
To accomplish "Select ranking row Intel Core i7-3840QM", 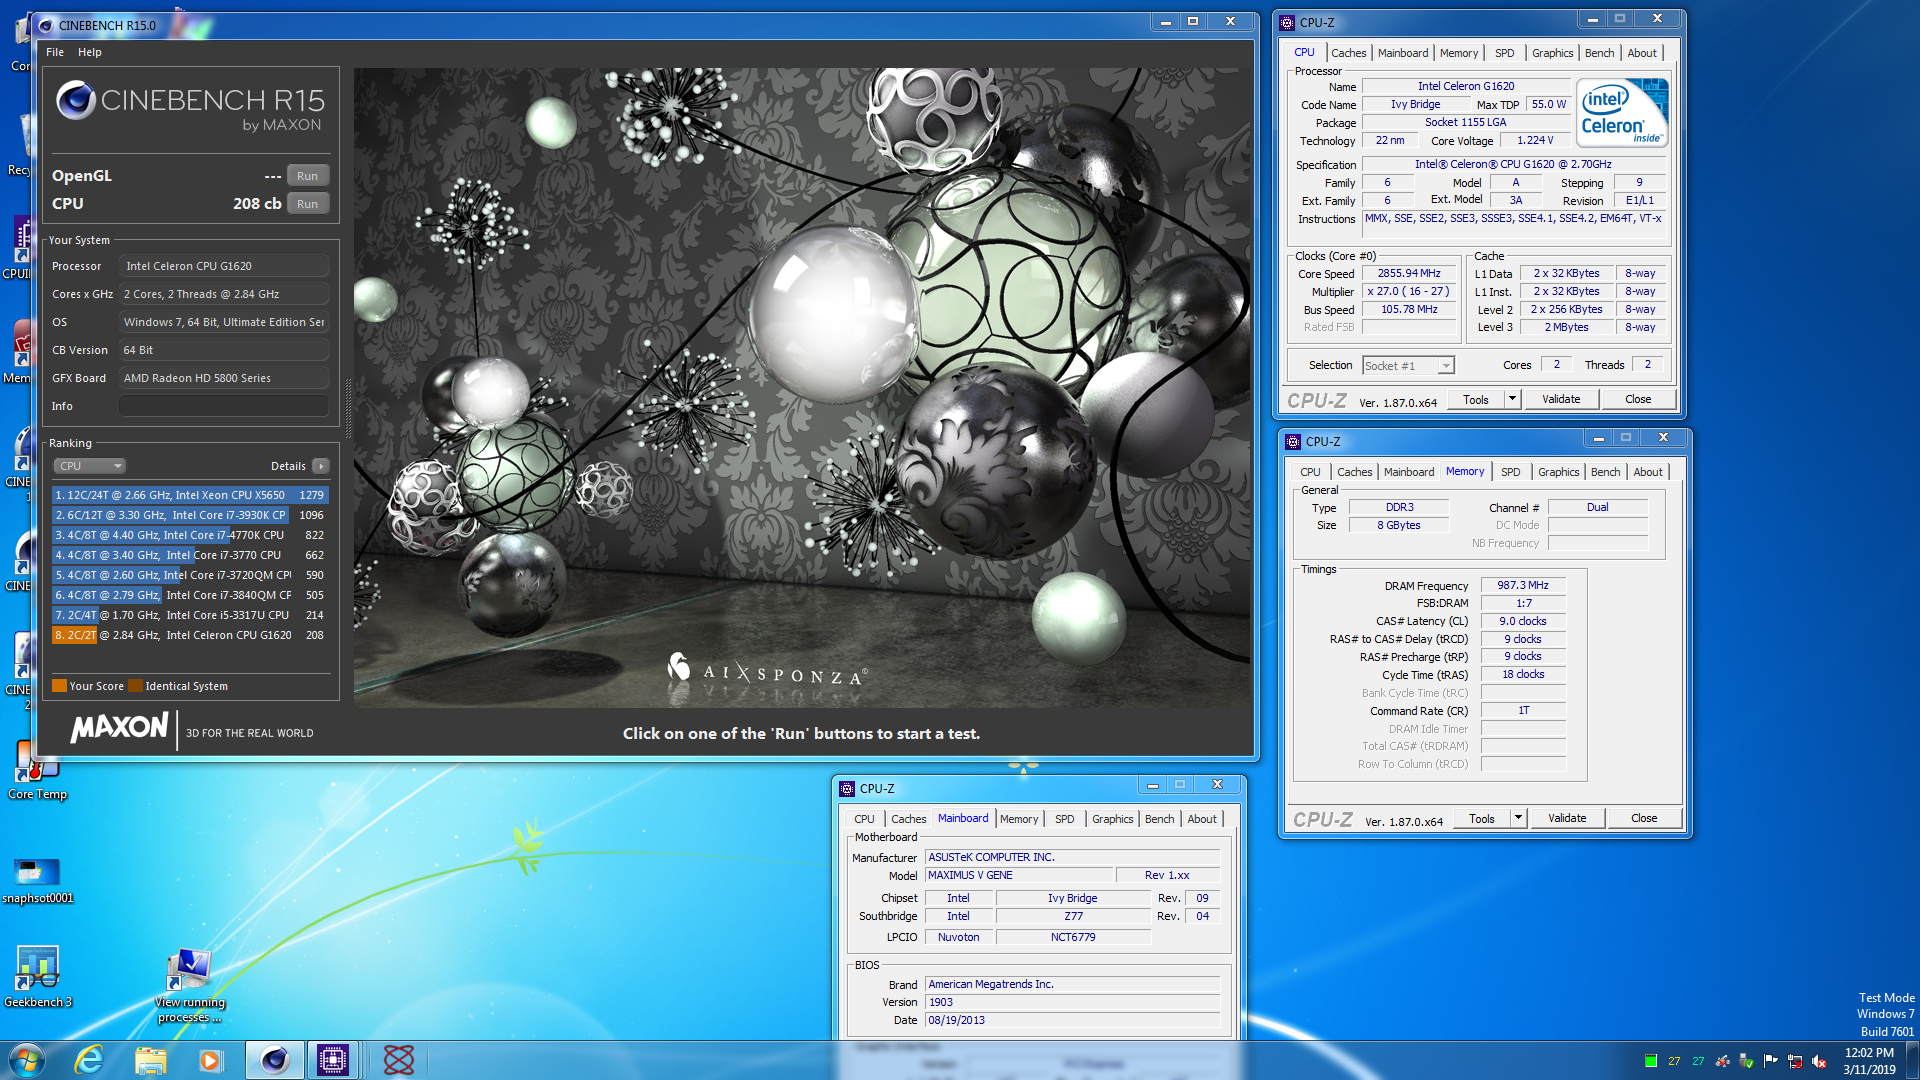I will [190, 595].
